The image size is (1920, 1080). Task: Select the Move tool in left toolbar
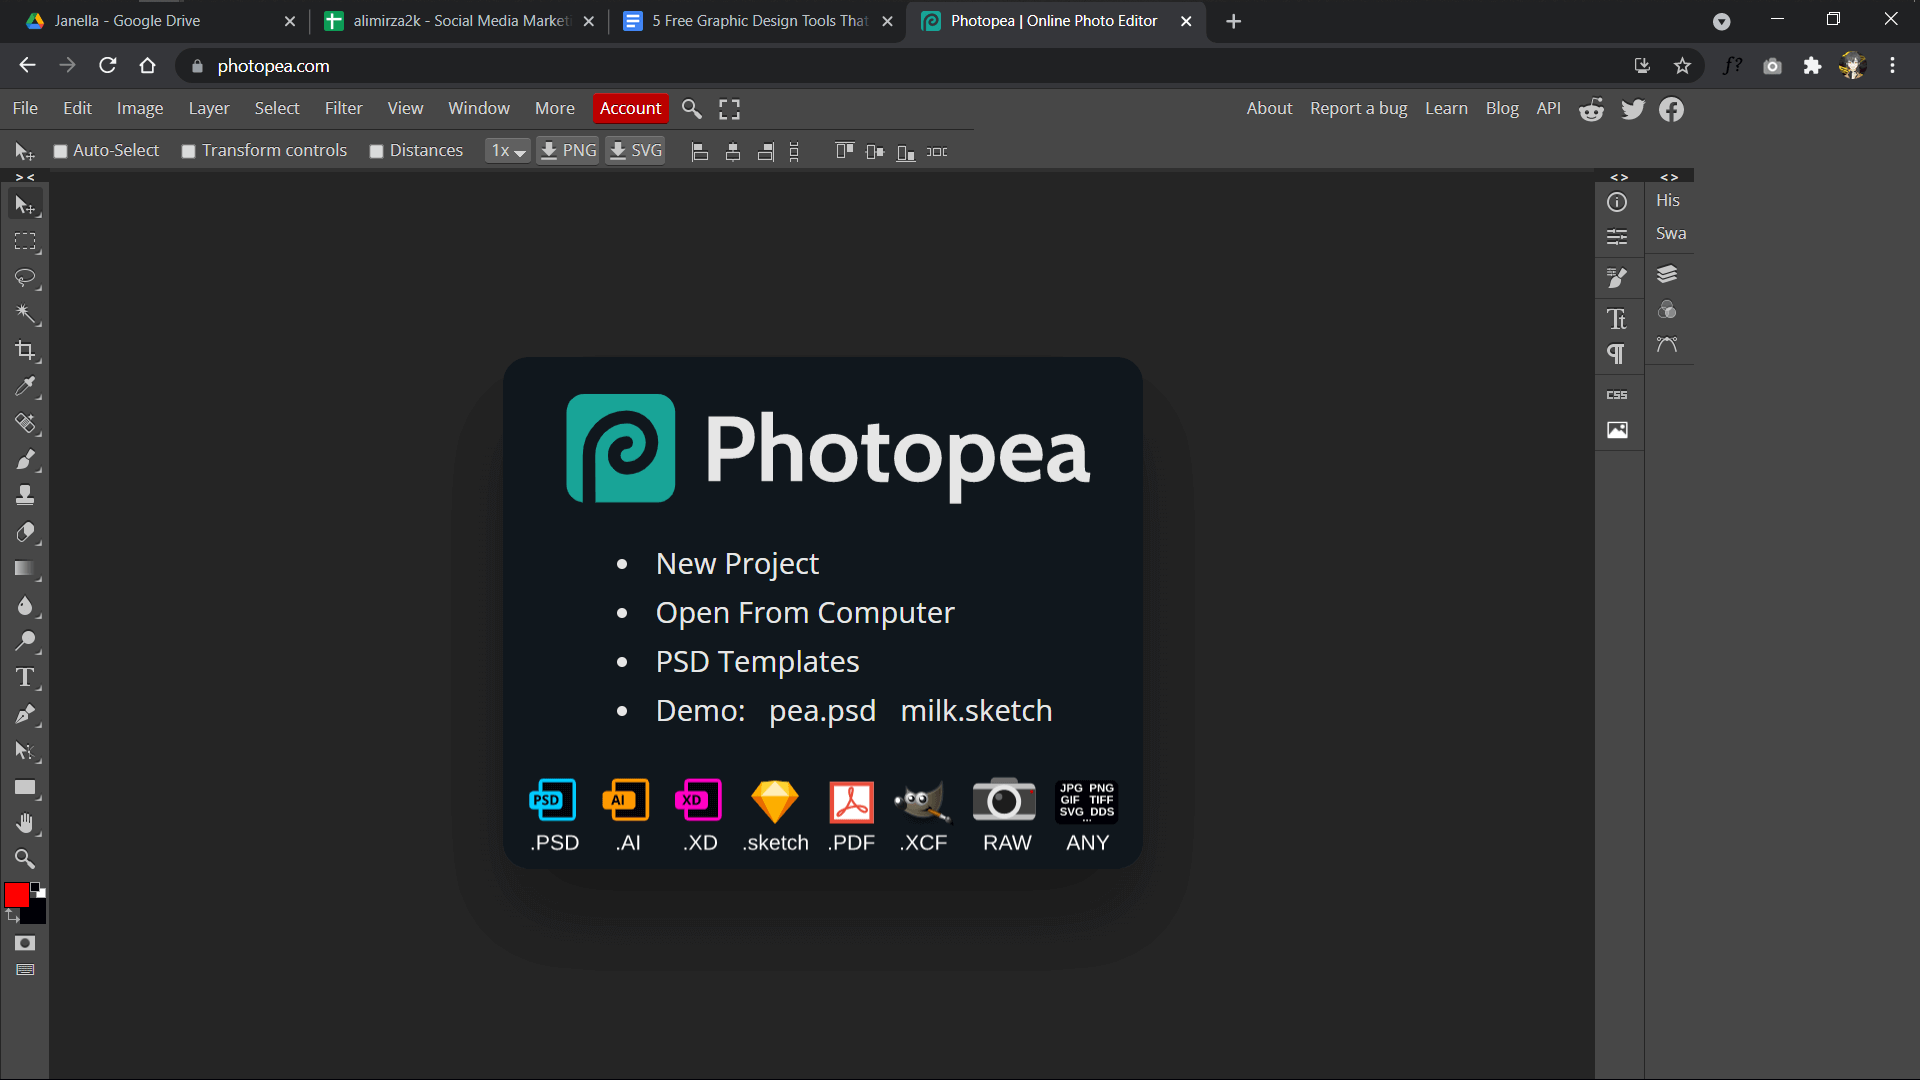click(25, 205)
